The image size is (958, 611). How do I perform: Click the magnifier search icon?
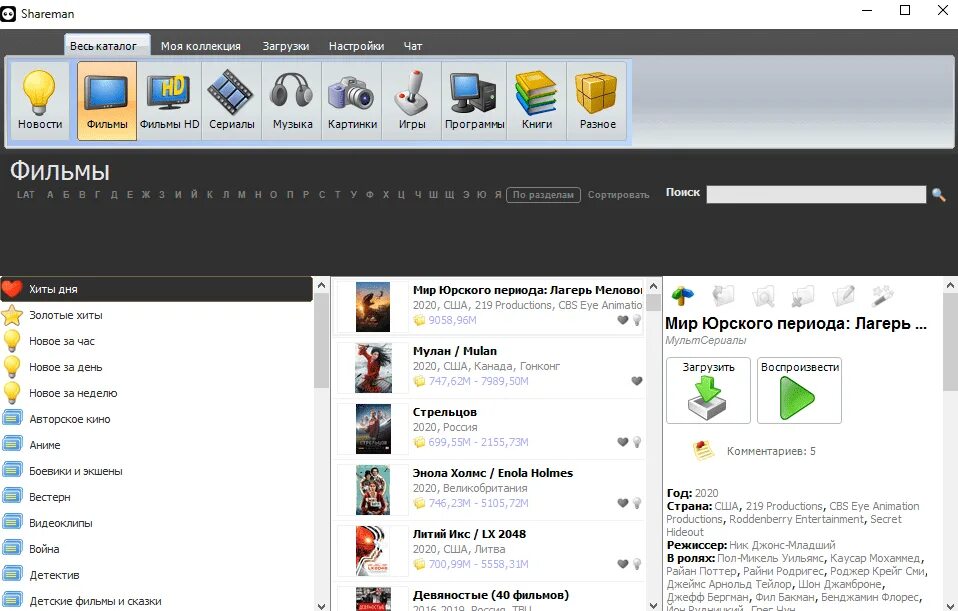tap(938, 195)
